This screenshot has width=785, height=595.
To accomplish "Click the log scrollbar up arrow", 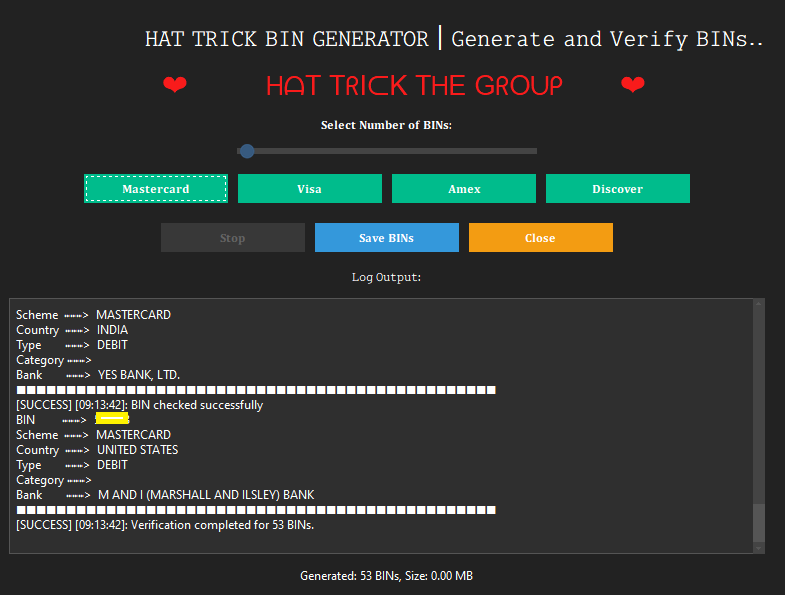I will click(x=758, y=304).
